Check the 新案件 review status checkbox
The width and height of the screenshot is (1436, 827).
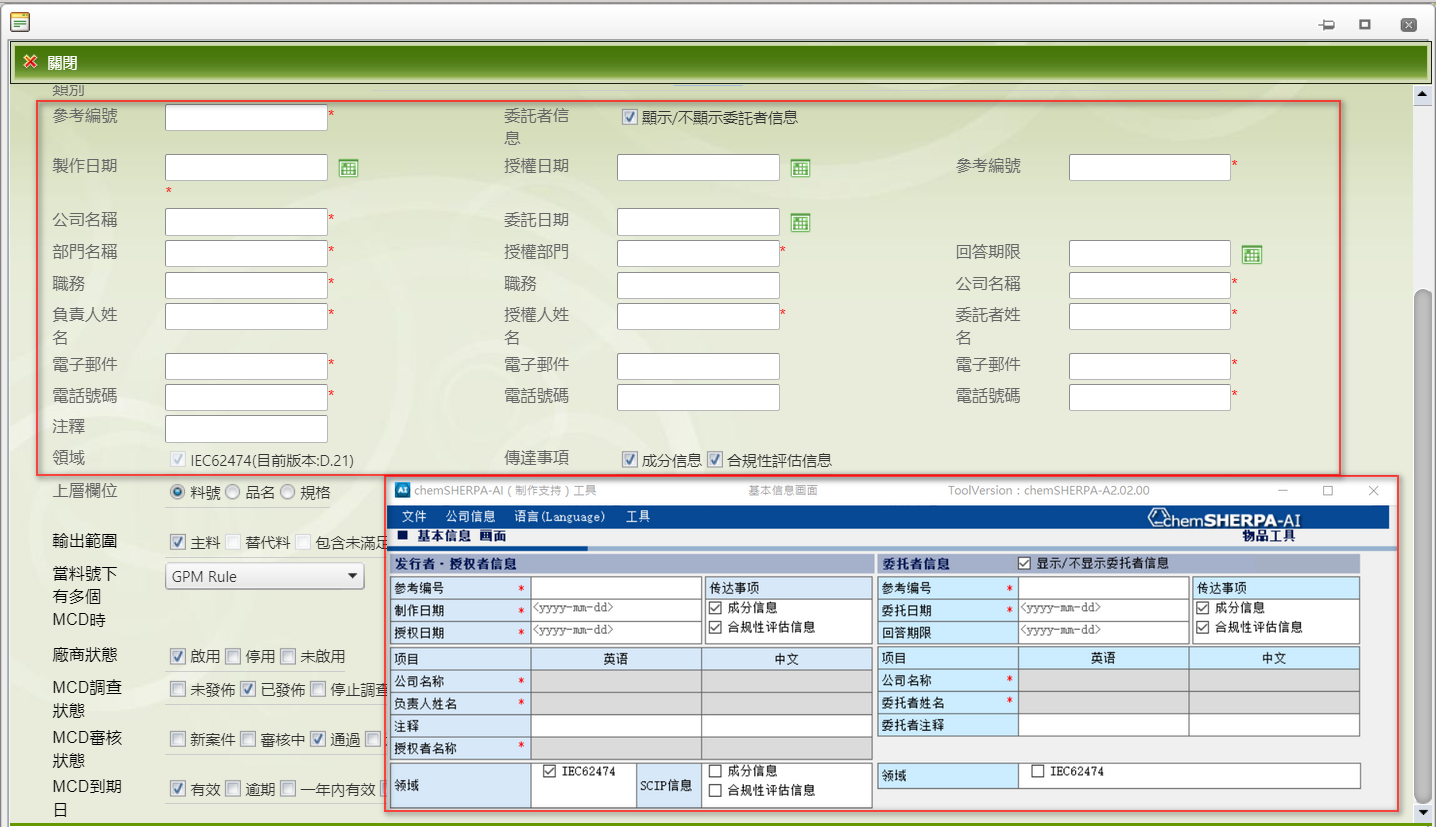(x=178, y=739)
